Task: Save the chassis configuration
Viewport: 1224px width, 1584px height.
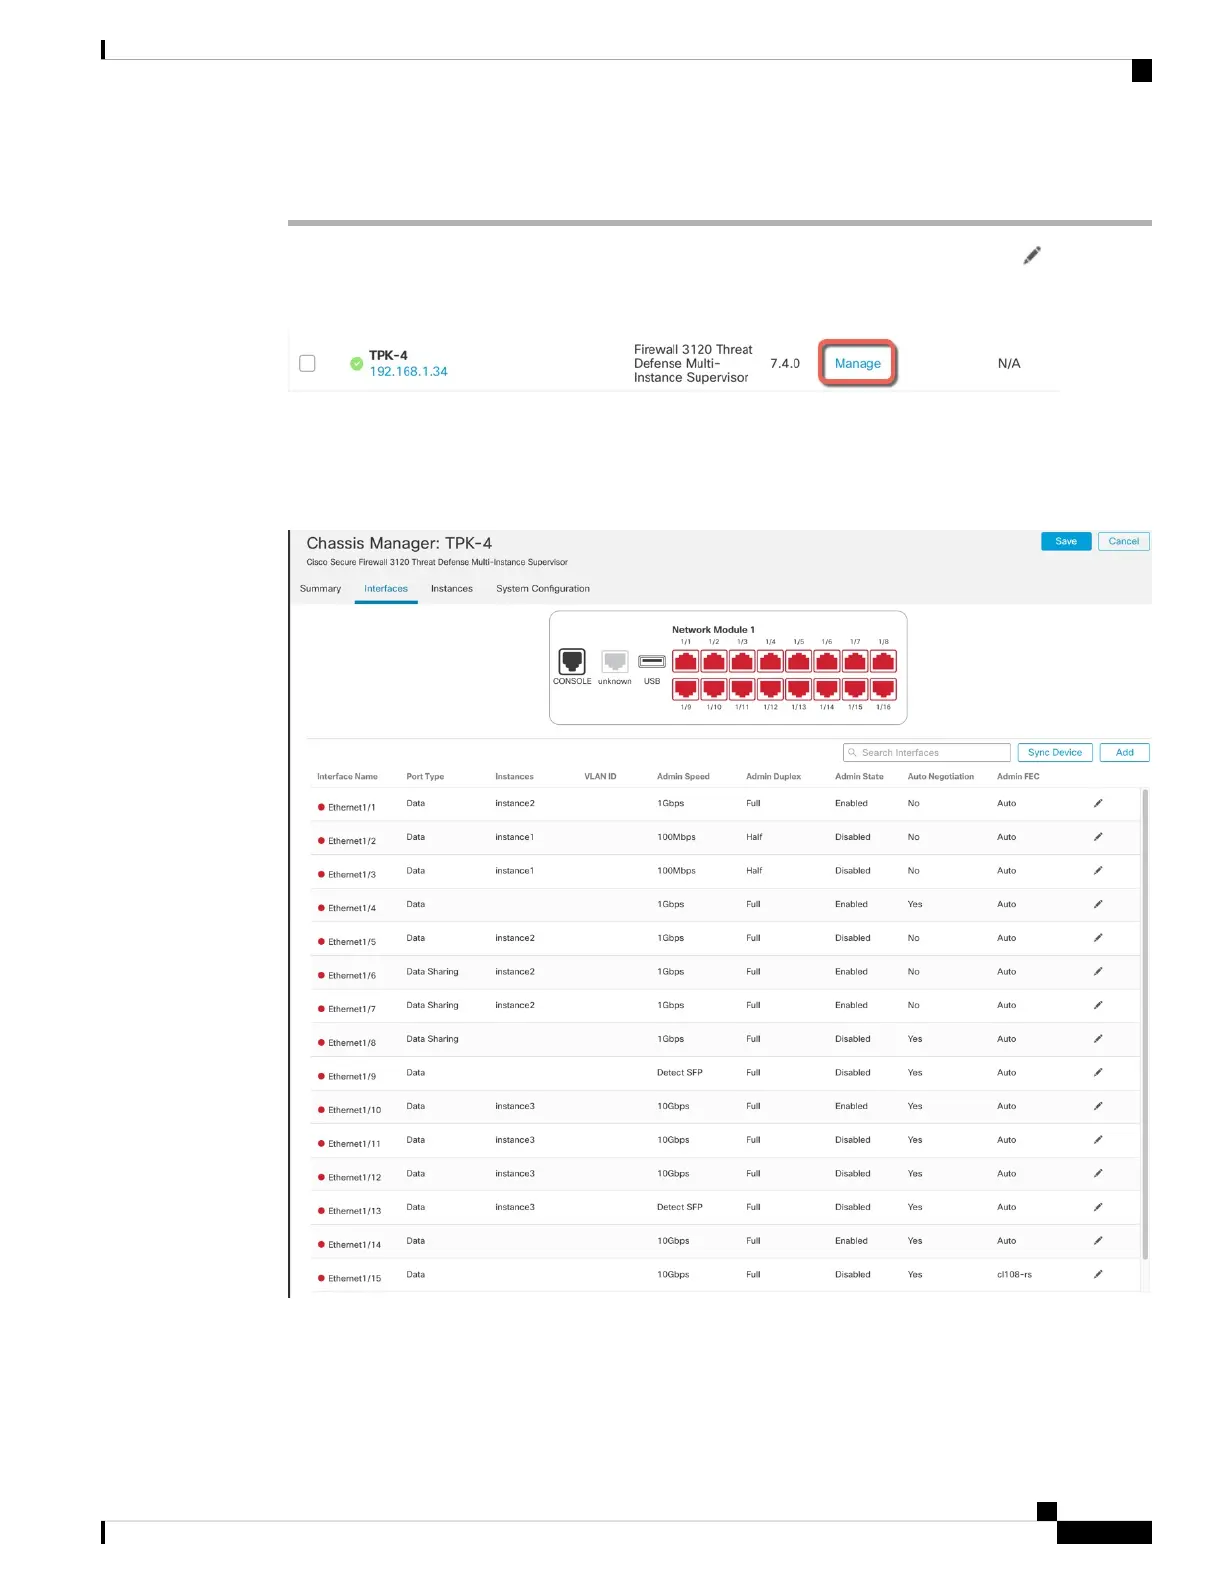Action: click(1066, 541)
